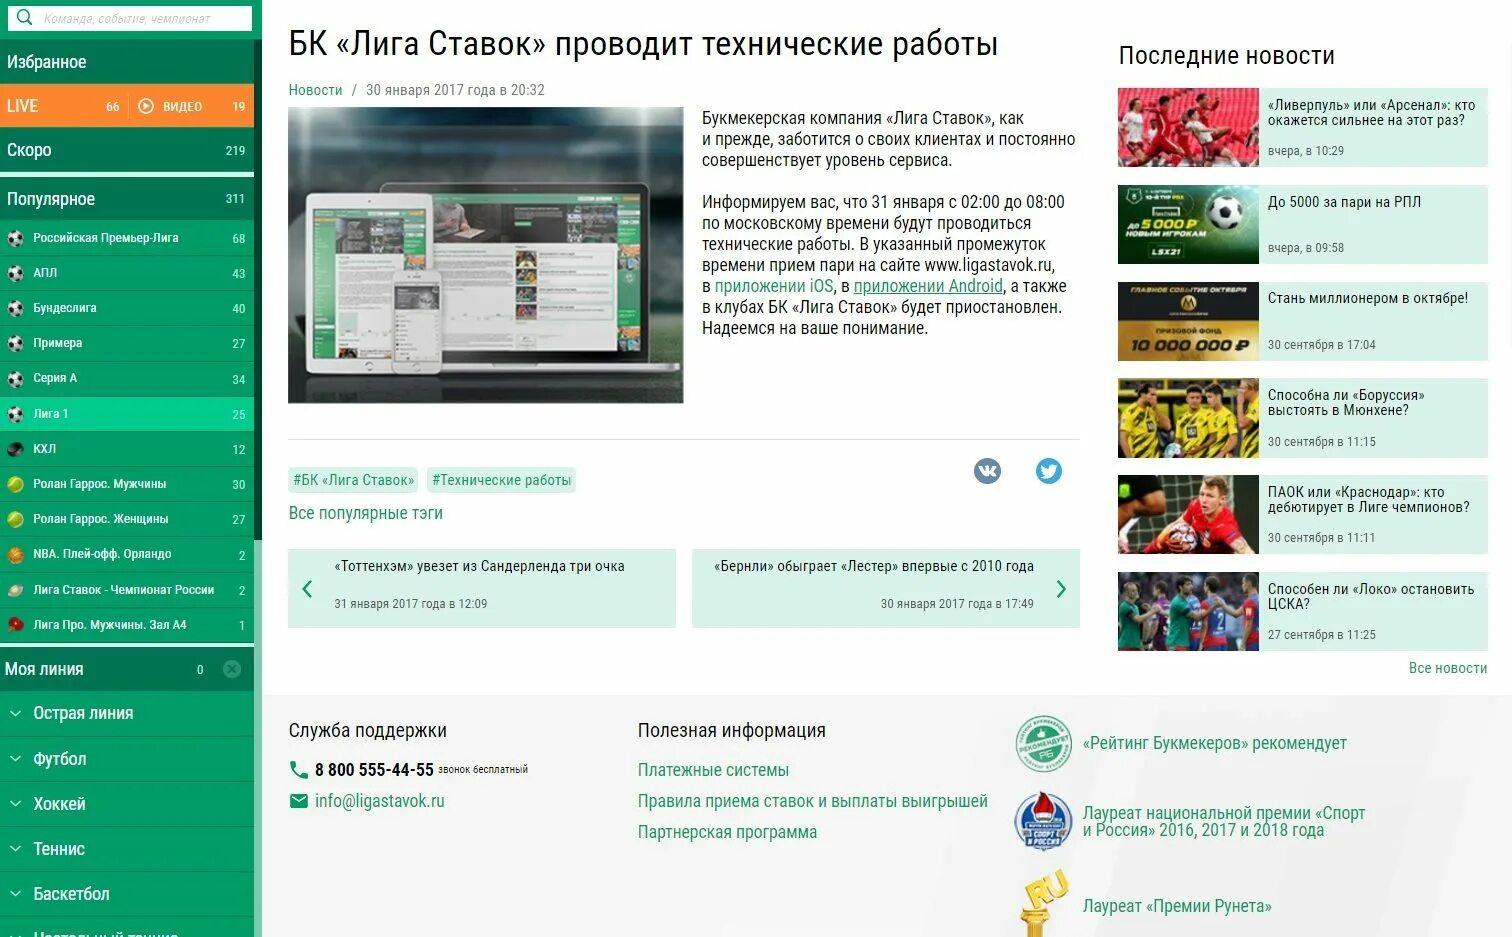
Task: Open the приложении iOS link
Action: point(773,286)
